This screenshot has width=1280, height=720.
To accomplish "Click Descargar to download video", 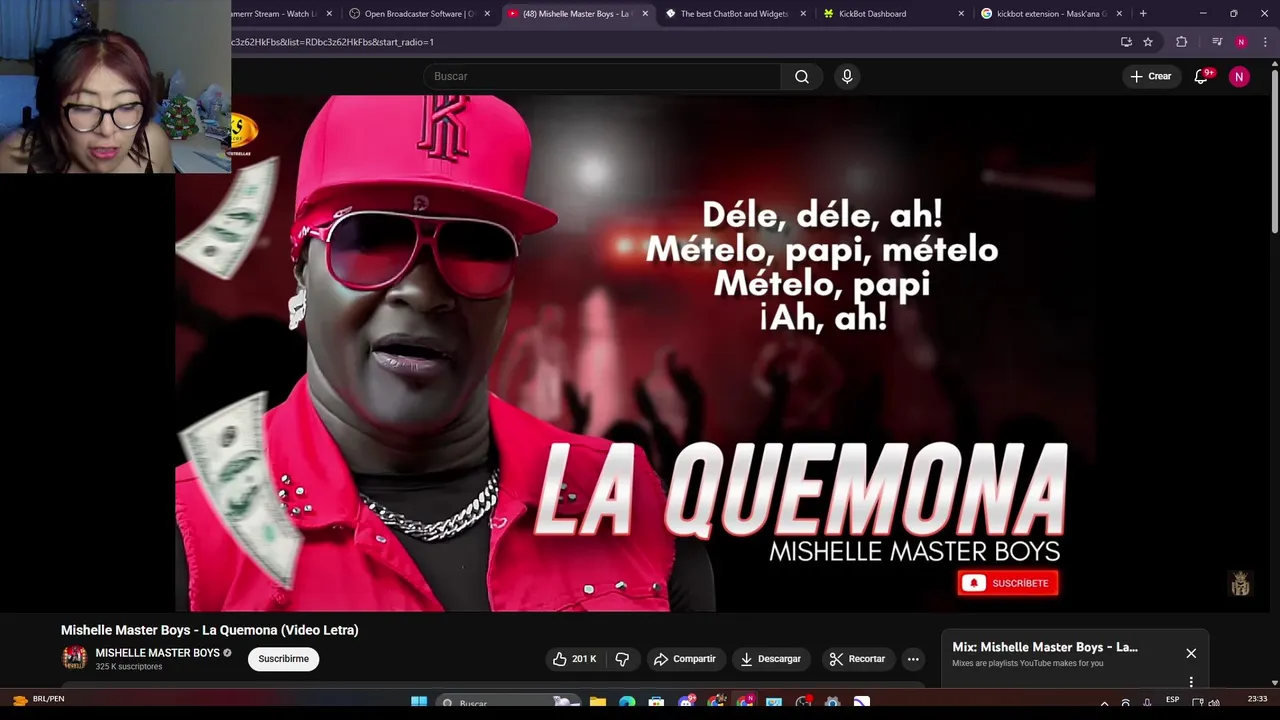I will tap(770, 659).
